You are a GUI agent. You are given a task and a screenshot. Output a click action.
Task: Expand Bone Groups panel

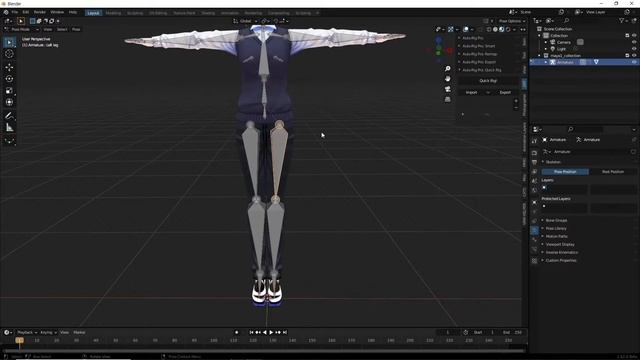556,220
